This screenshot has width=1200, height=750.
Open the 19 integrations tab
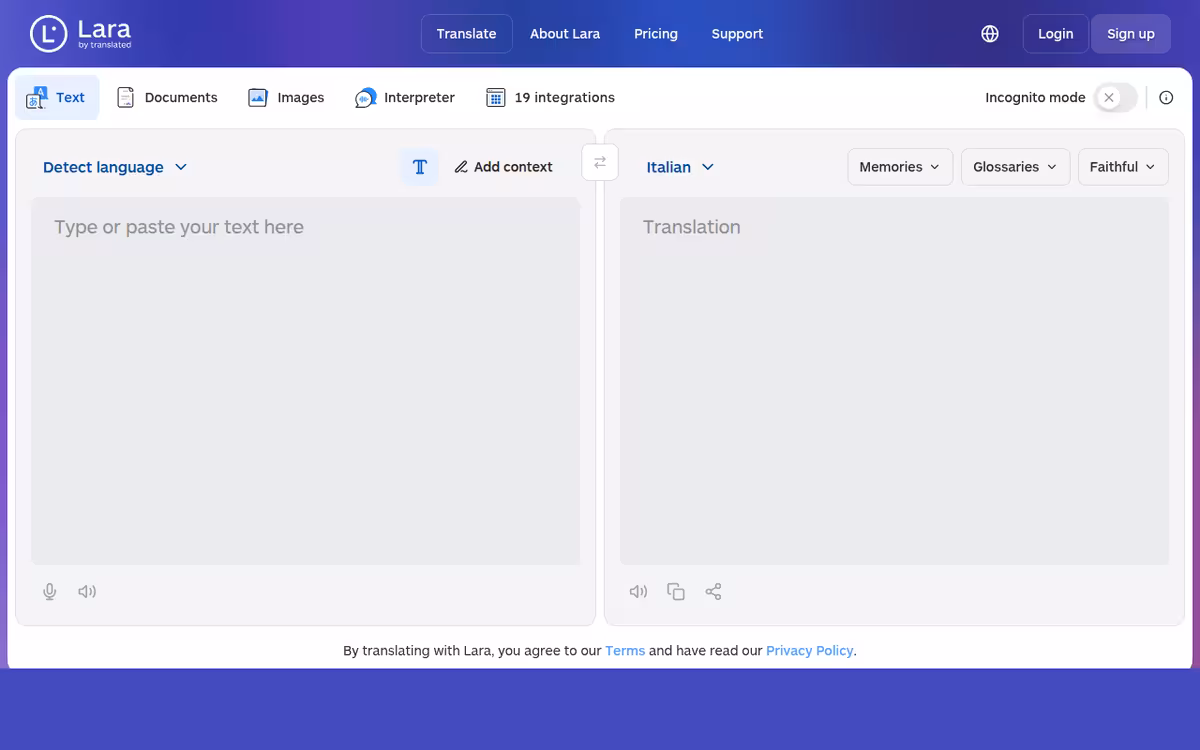pyautogui.click(x=550, y=98)
